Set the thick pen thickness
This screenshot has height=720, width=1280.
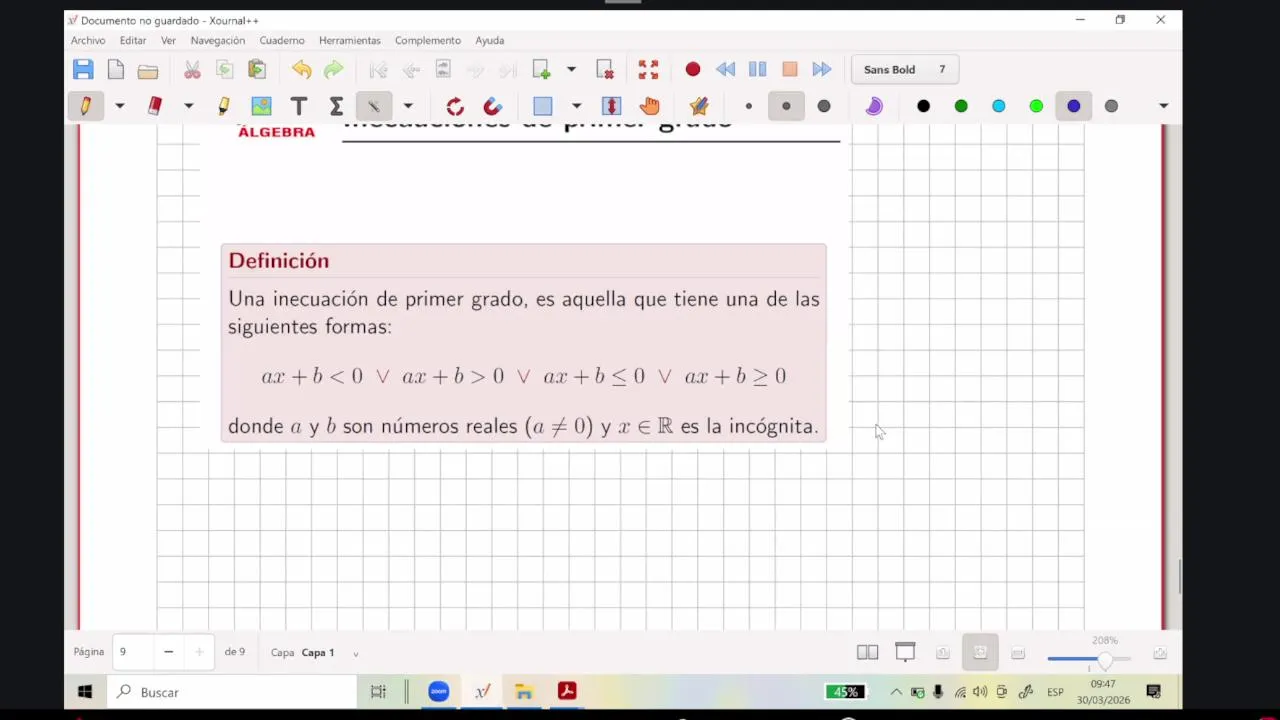[824, 106]
